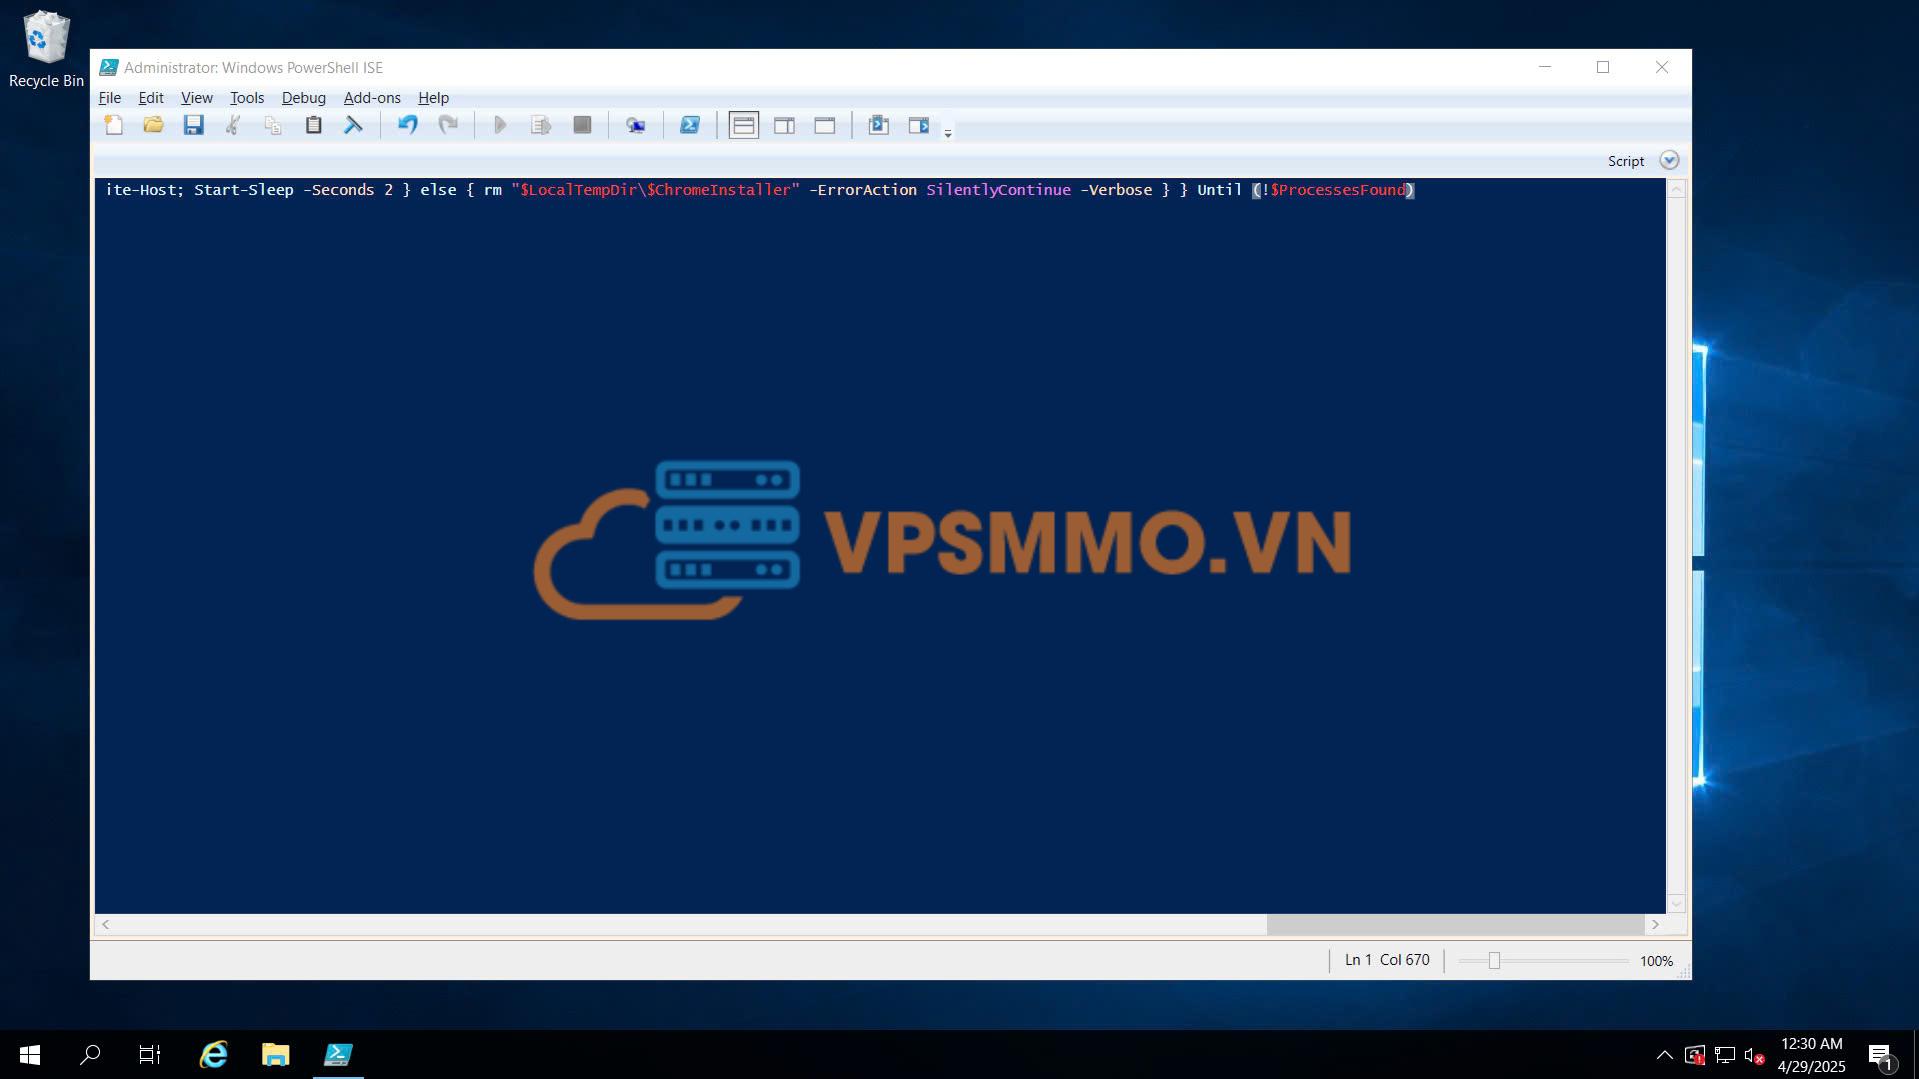
Task: Open the muted volume tray icon
Action: [1753, 1055]
